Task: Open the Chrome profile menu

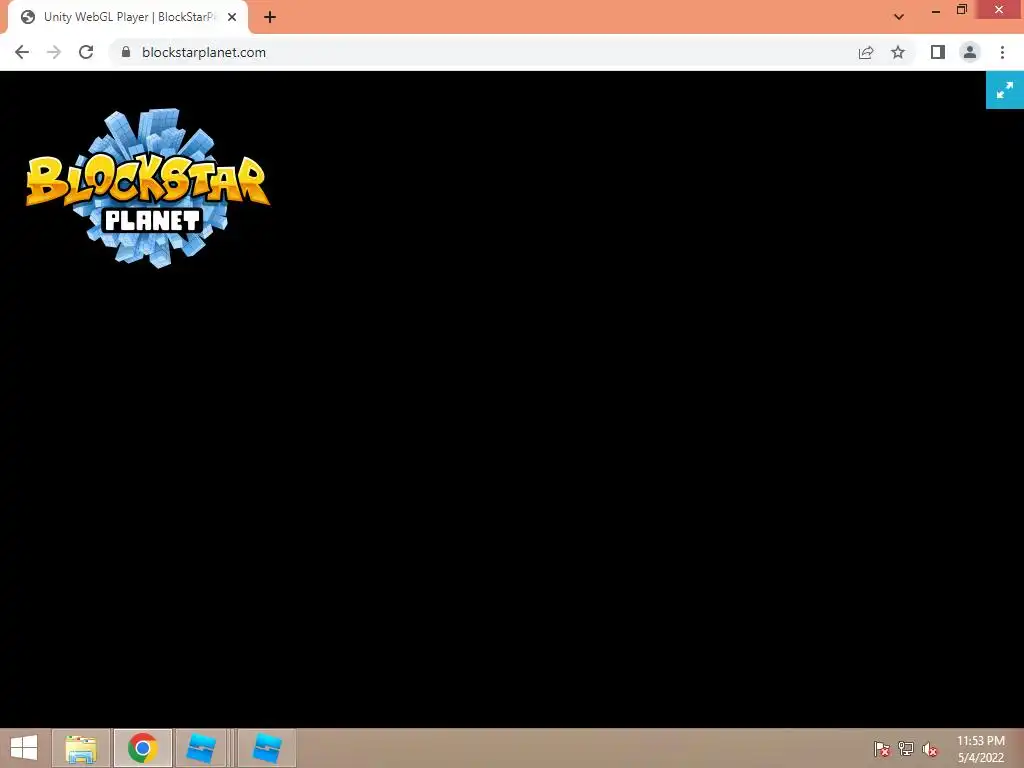Action: point(970,52)
